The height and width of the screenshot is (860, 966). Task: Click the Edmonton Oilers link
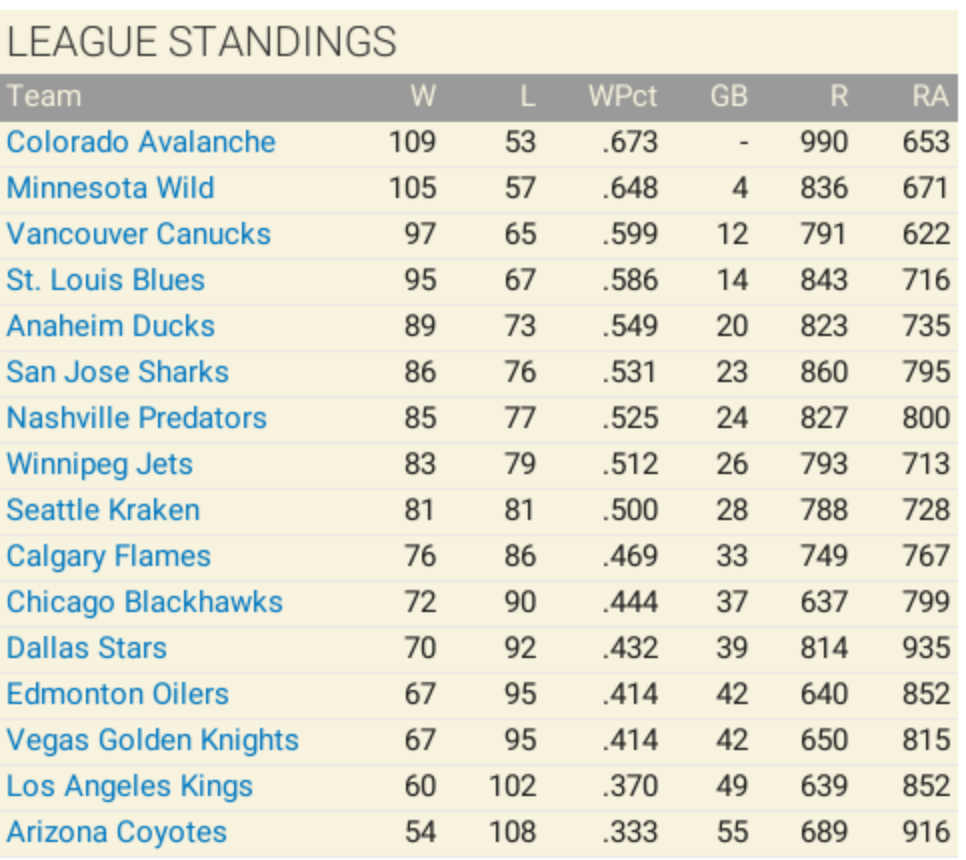117,694
